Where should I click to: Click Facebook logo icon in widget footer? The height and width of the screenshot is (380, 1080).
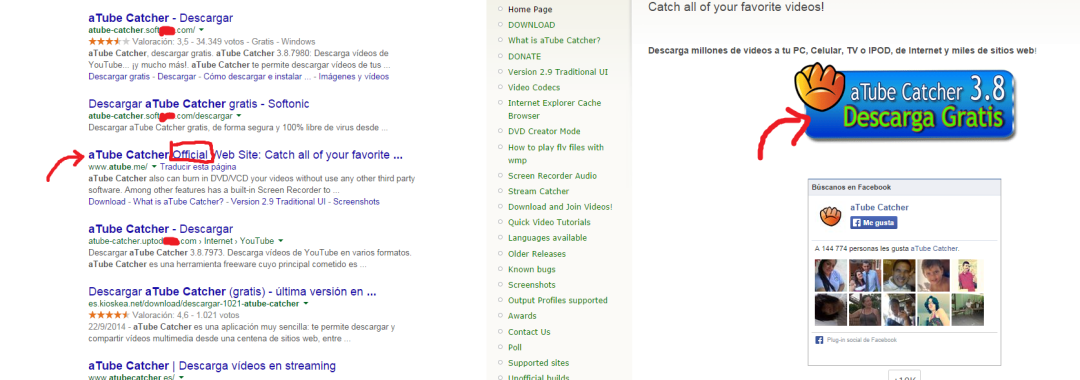(820, 340)
